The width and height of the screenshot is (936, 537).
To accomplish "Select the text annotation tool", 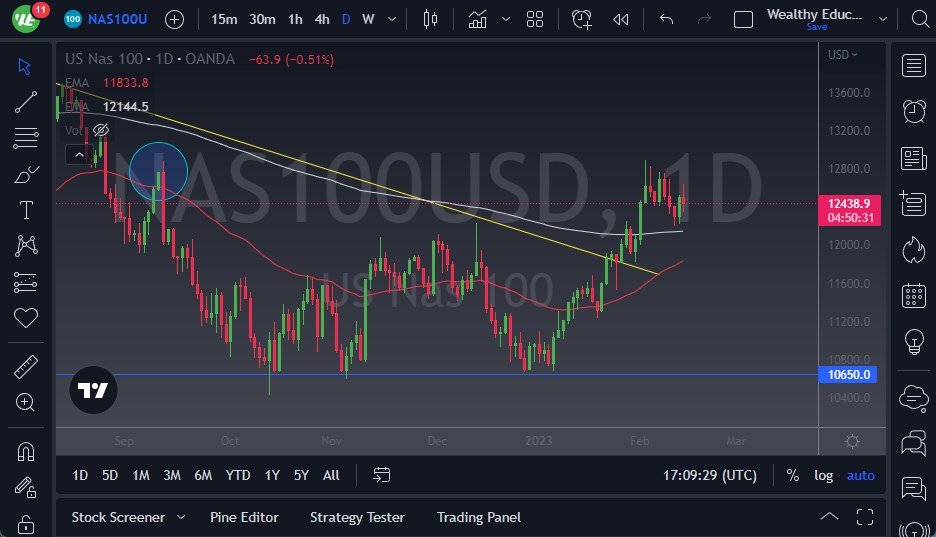I will 26,210.
